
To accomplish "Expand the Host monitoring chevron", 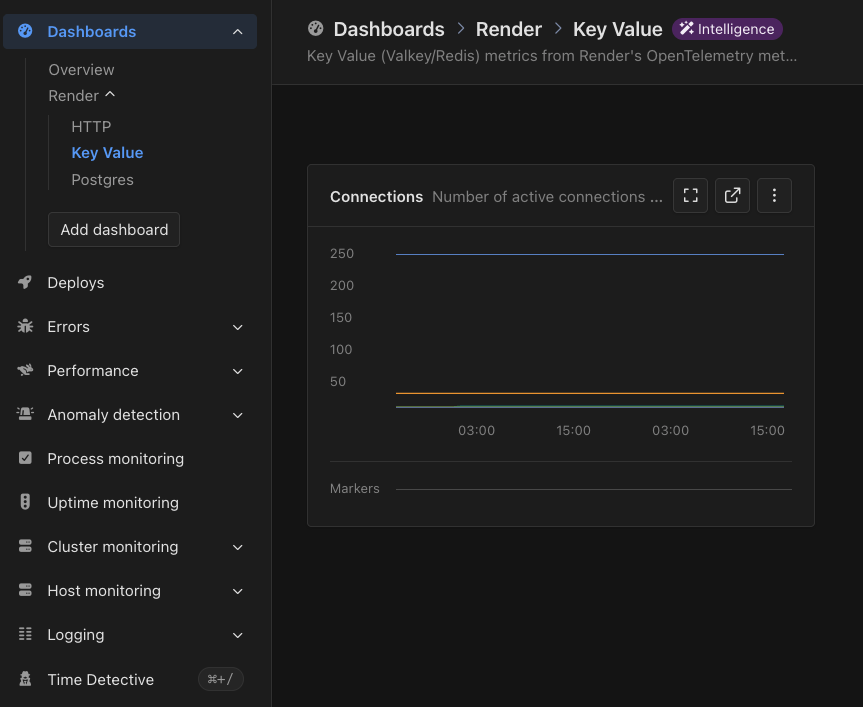I will click(x=237, y=591).
